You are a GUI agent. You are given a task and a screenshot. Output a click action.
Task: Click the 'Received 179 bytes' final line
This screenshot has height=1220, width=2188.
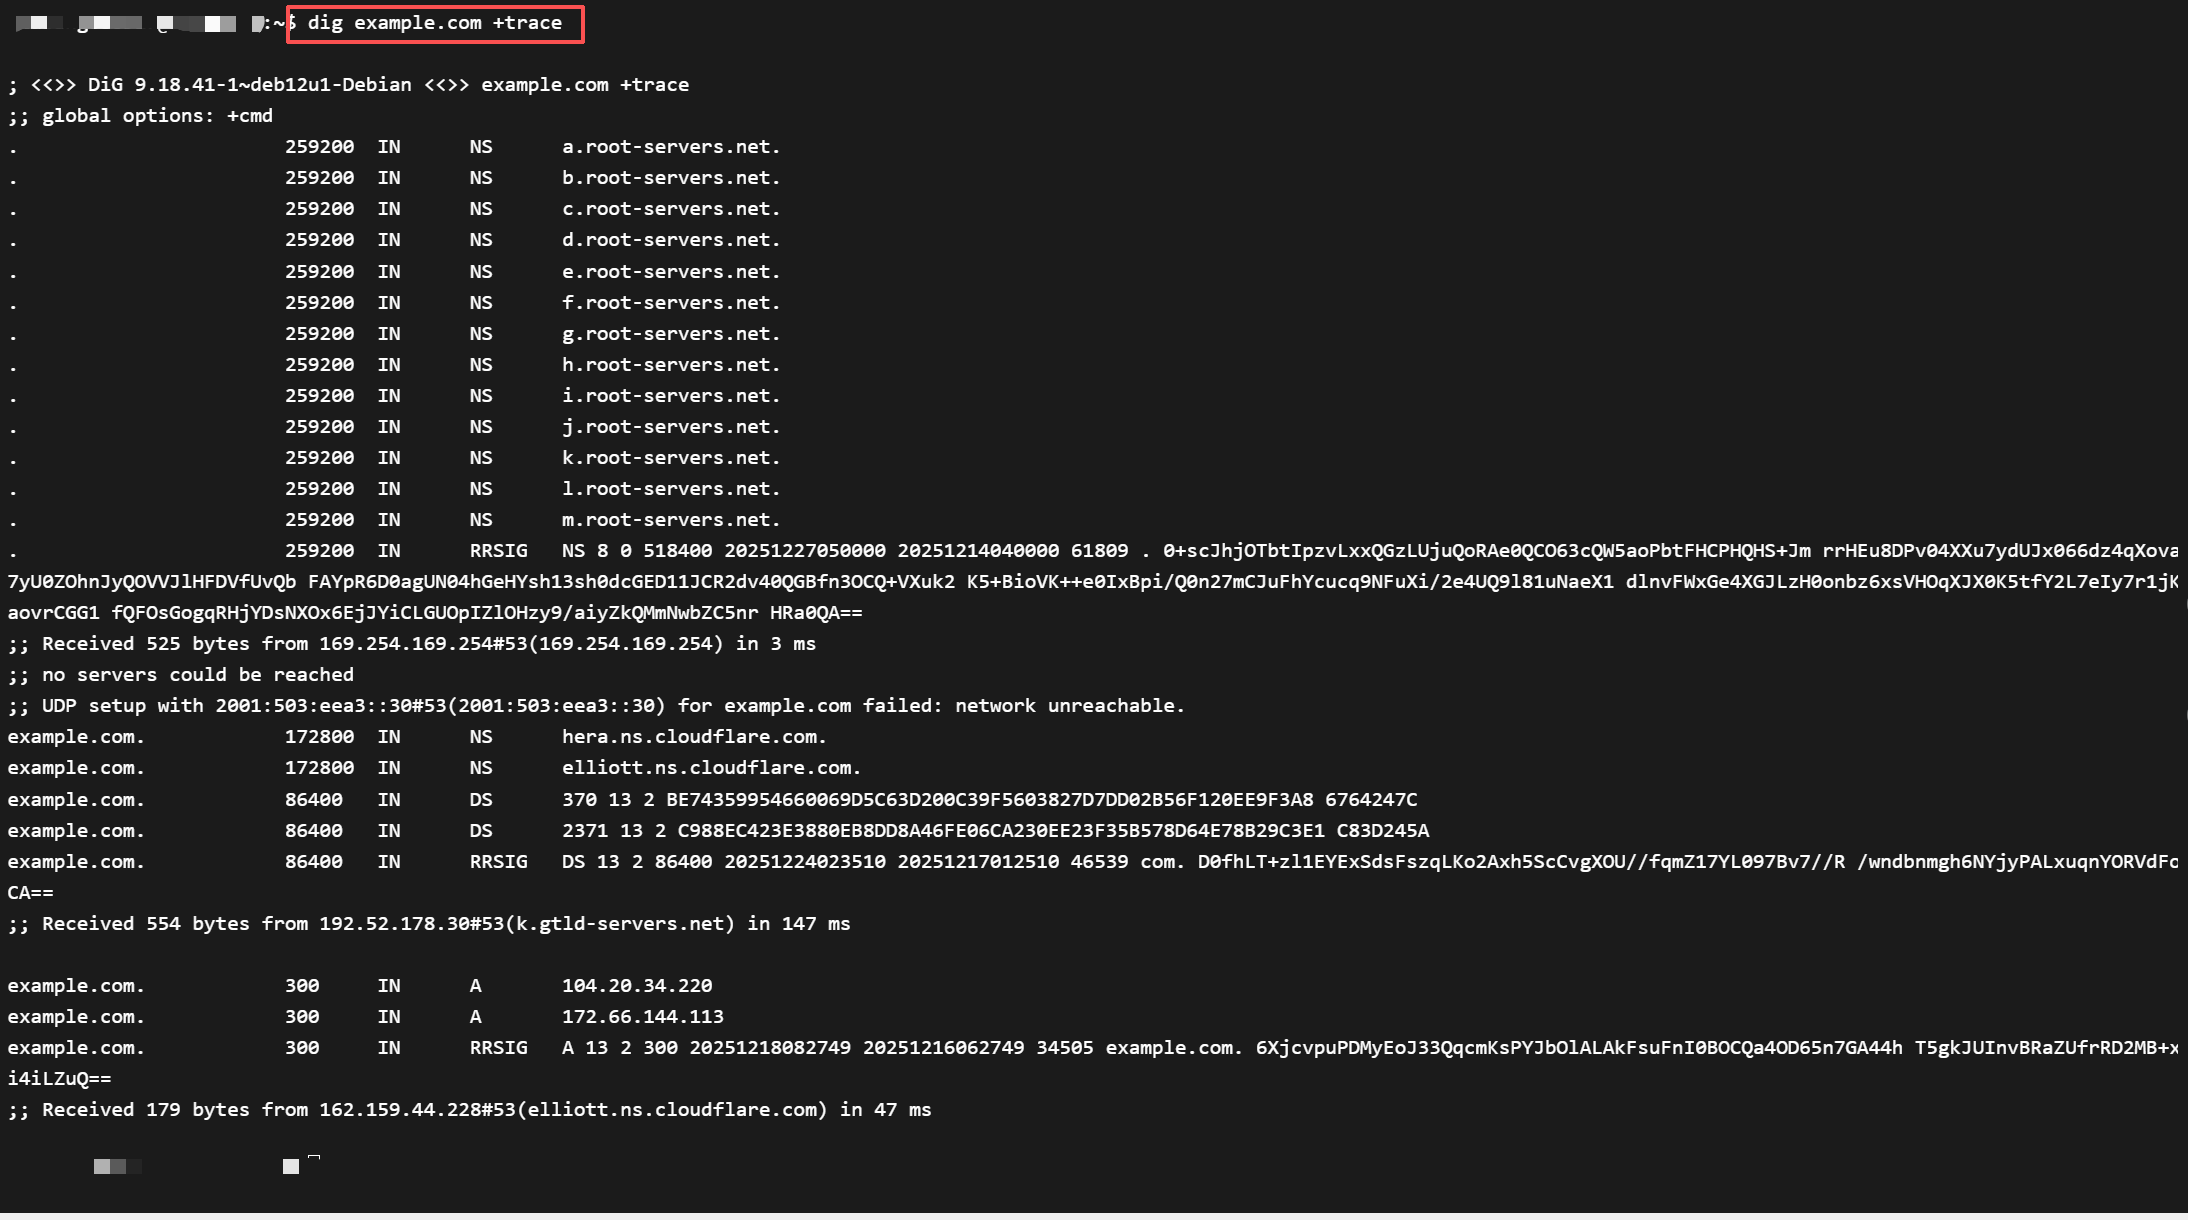[469, 1110]
